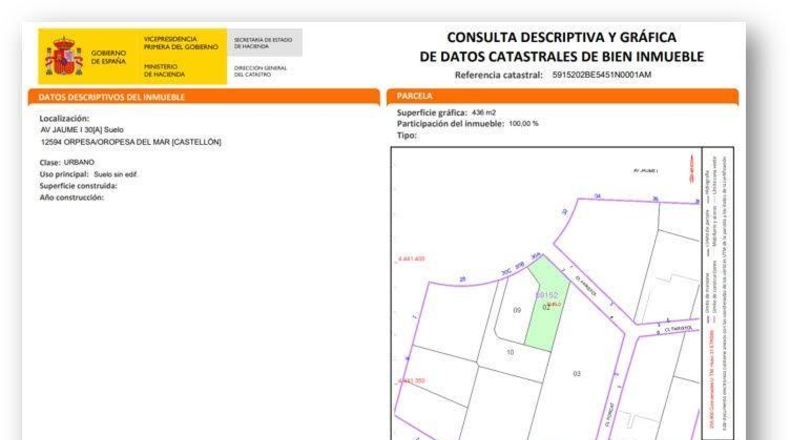Click the 'Superficie gráfica:' label
Image resolution: width=790 pixels, height=440 pixels.
click(x=432, y=112)
